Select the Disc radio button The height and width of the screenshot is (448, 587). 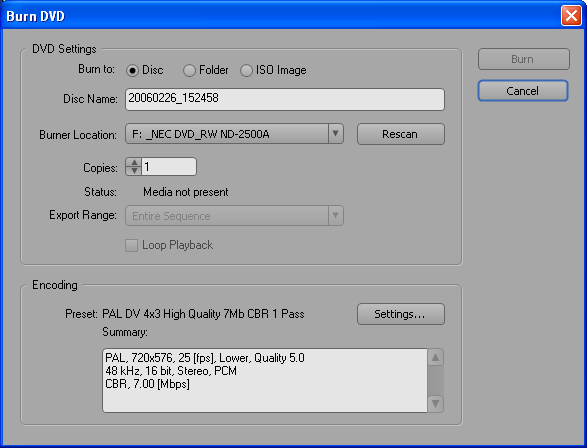tap(132, 70)
